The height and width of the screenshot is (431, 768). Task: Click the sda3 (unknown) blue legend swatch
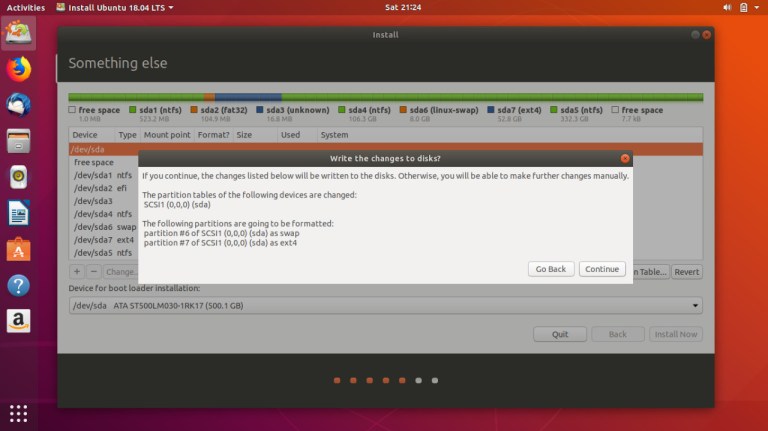pos(260,110)
